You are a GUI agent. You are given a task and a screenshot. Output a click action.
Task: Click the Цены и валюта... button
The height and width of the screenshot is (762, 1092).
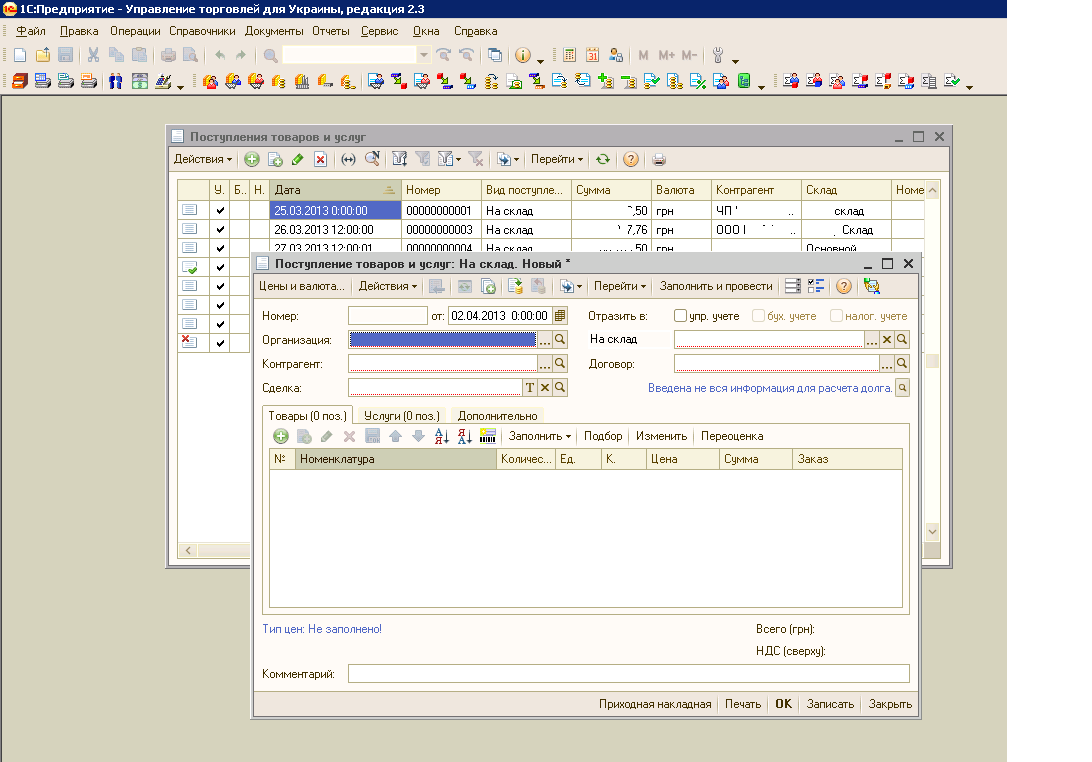pyautogui.click(x=302, y=286)
